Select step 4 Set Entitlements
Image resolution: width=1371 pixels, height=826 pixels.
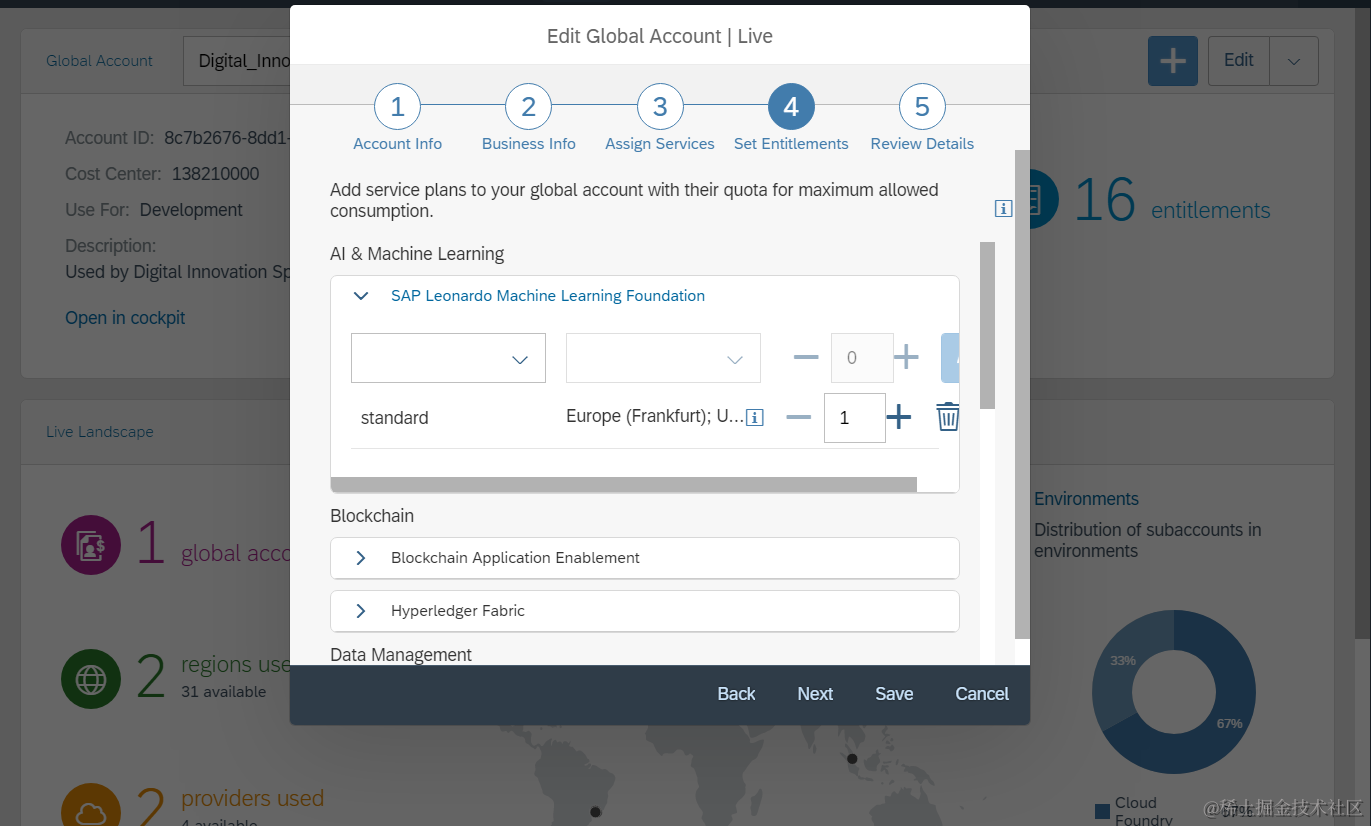coord(791,107)
